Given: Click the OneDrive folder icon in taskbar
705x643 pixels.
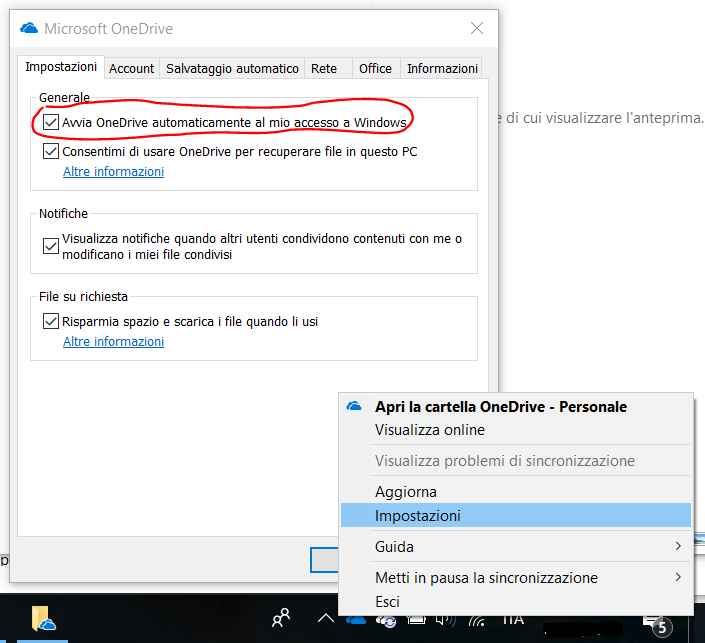Looking at the screenshot, I should tap(42, 620).
